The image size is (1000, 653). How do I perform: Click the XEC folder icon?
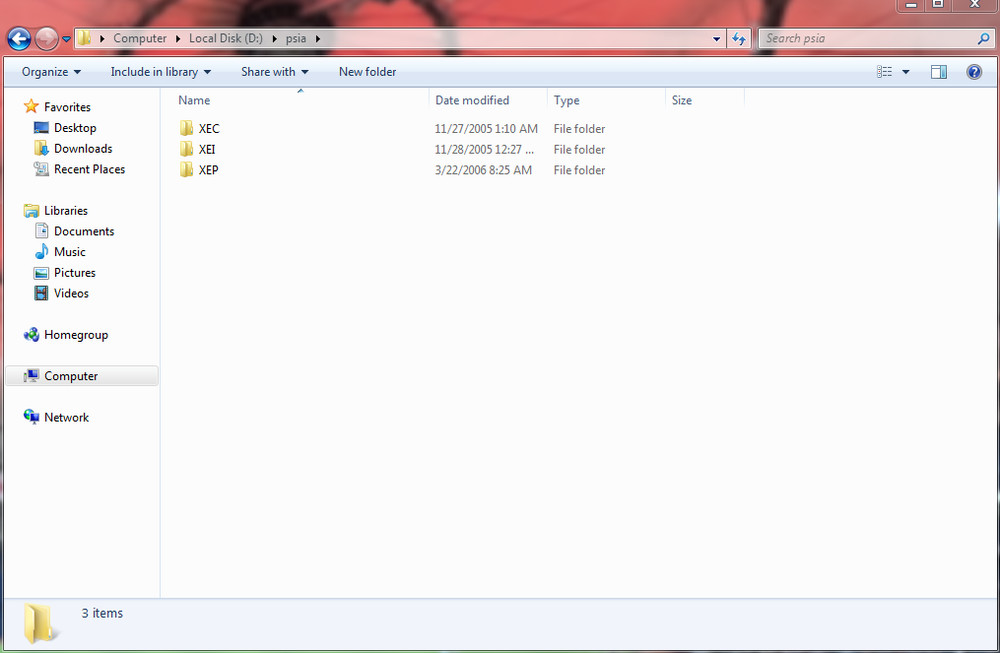(186, 129)
